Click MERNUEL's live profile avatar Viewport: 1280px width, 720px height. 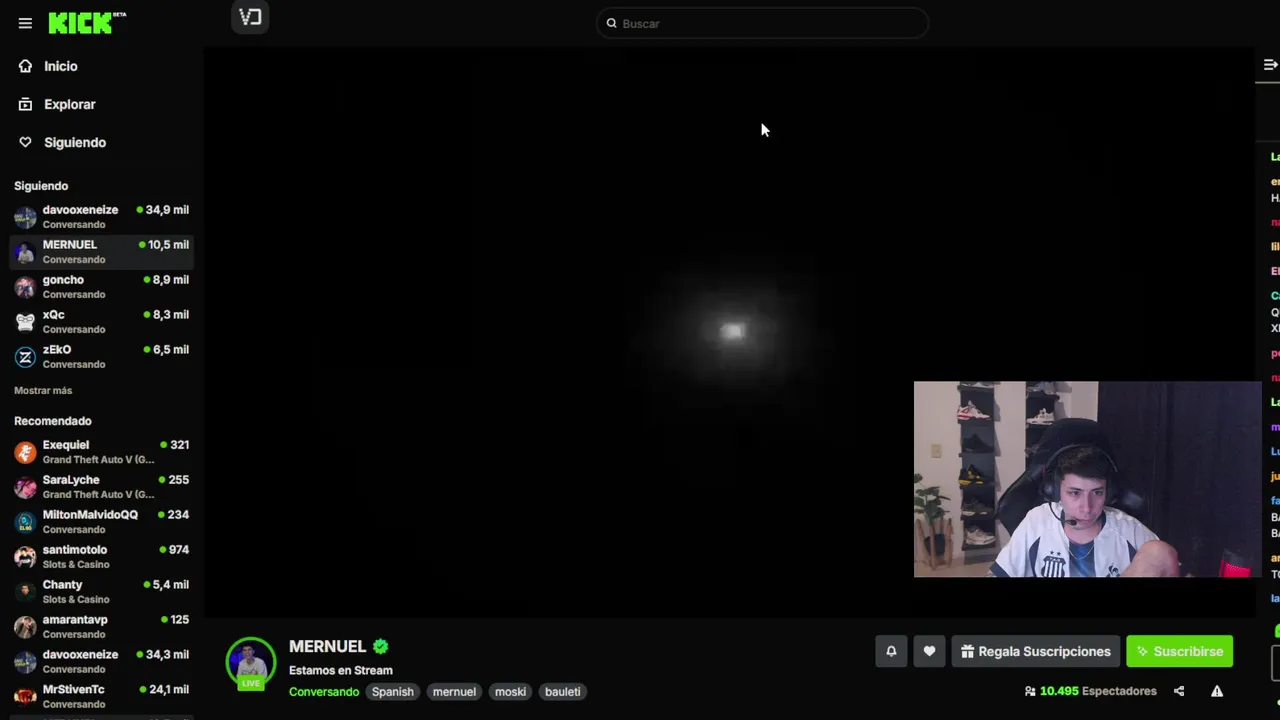click(x=250, y=663)
